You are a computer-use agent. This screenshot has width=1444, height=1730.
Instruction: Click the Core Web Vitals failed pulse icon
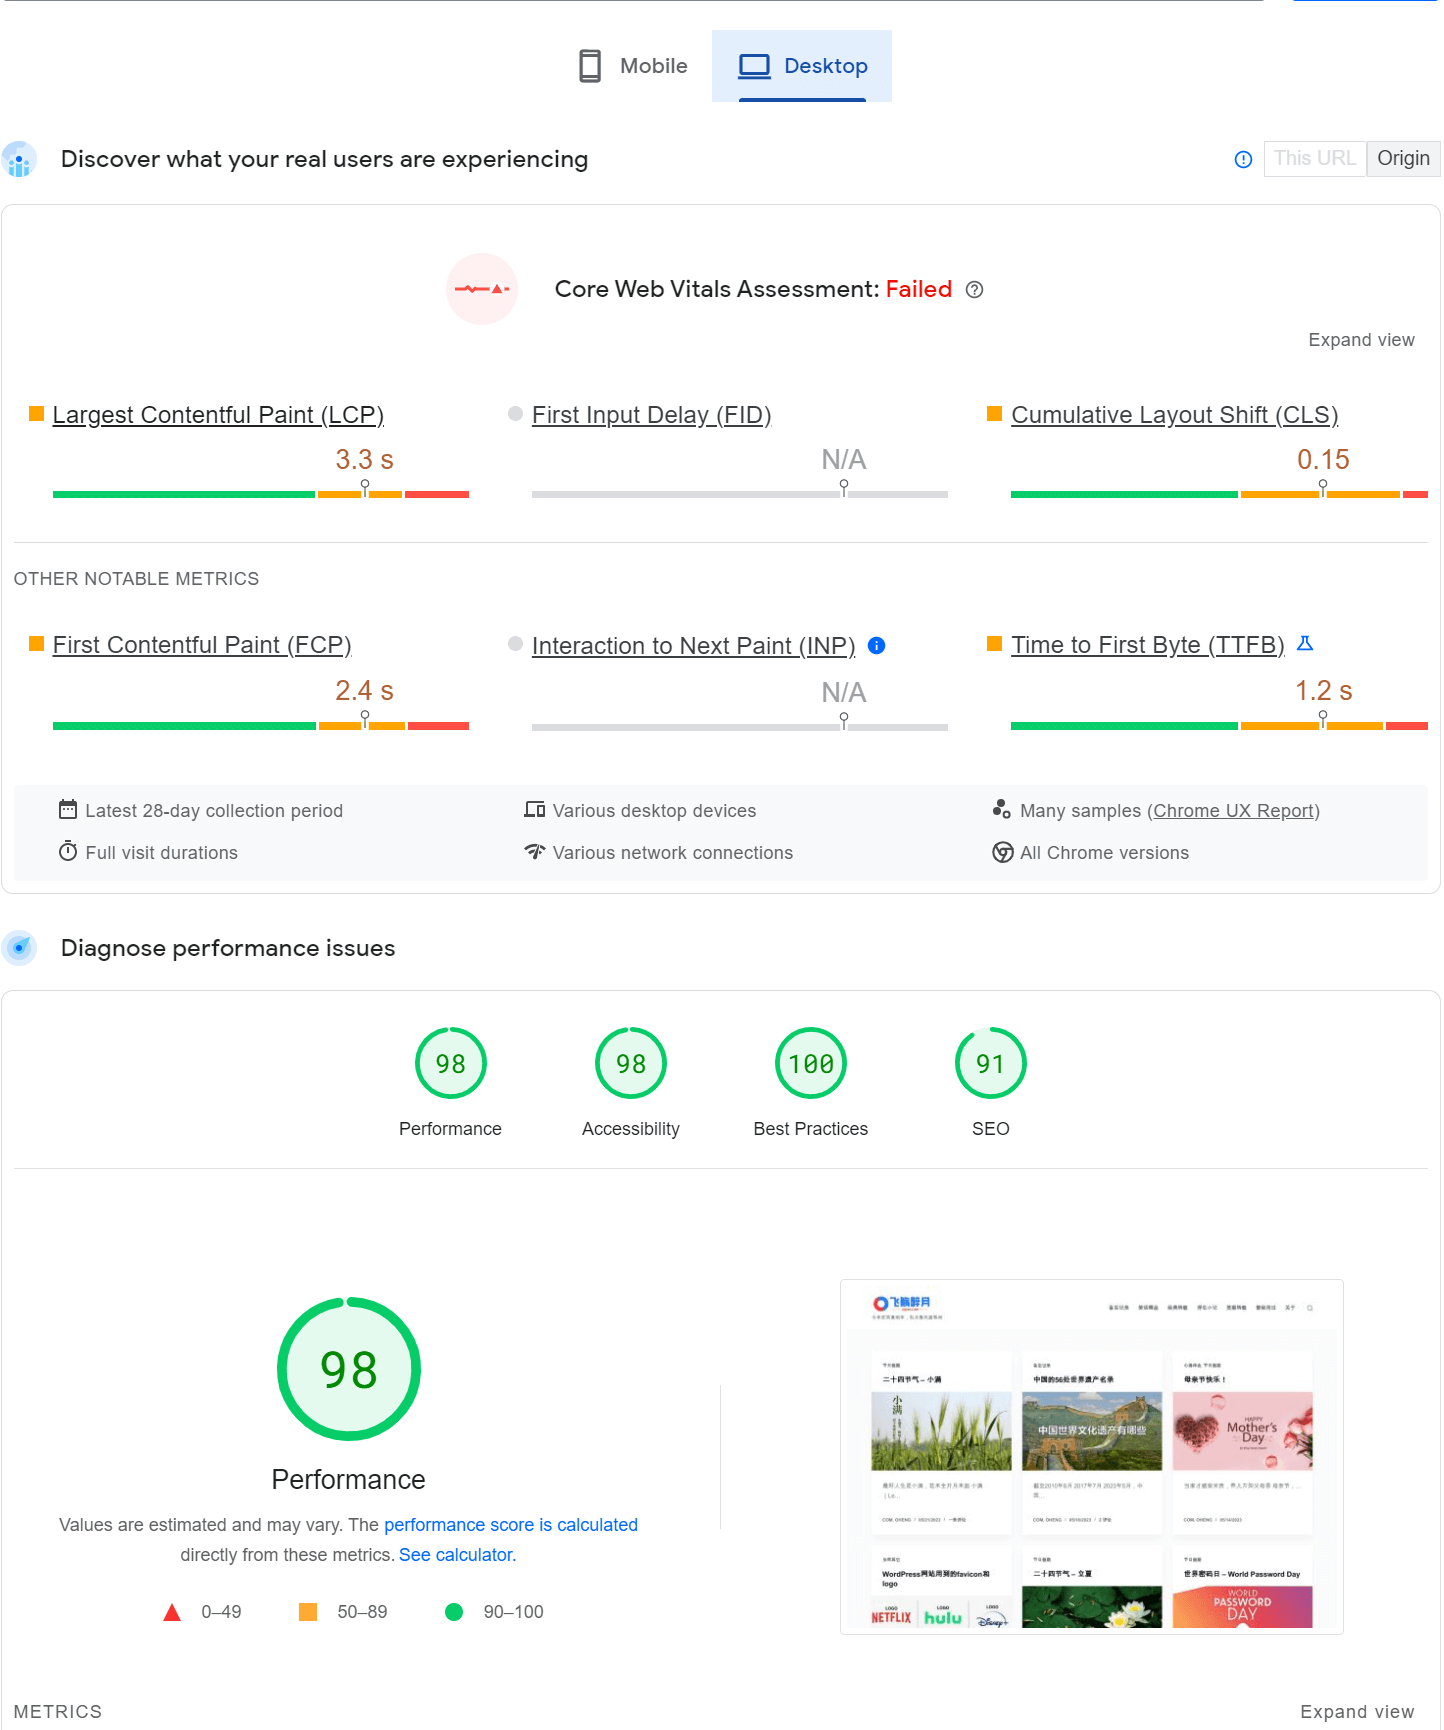point(482,290)
